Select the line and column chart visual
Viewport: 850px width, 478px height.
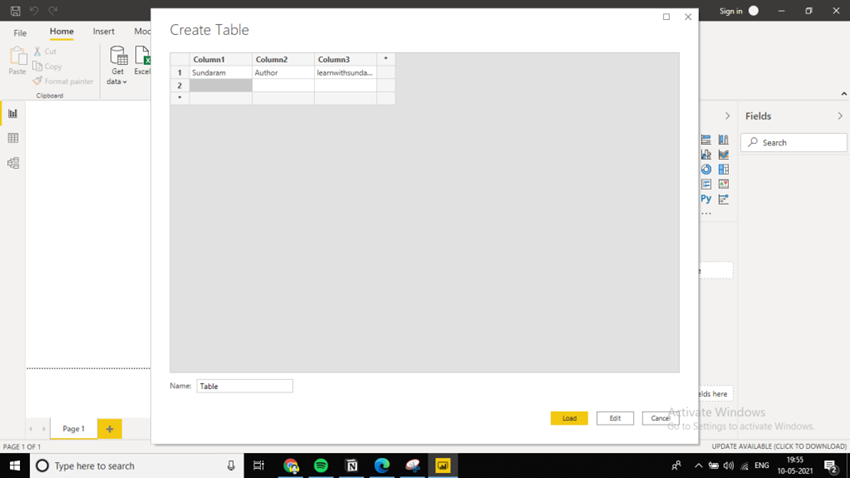[706, 155]
